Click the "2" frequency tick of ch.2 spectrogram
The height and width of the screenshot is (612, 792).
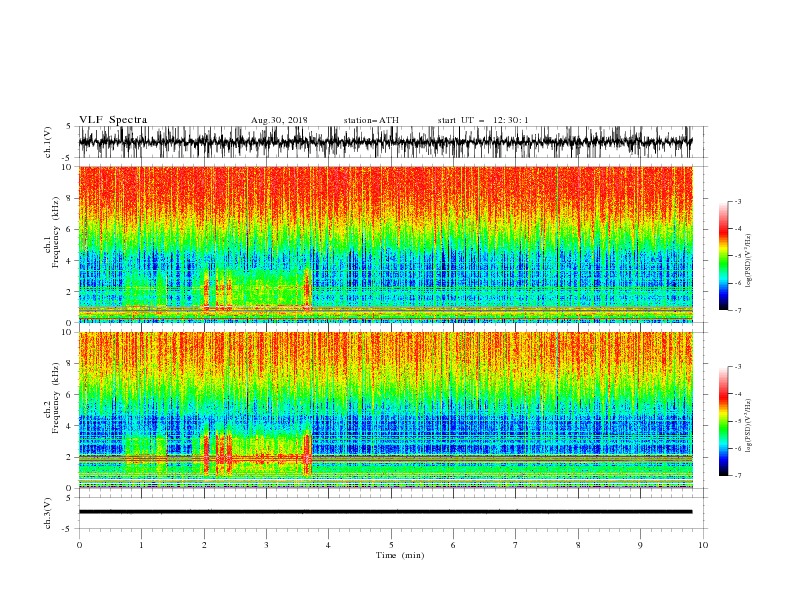pyautogui.click(x=70, y=457)
